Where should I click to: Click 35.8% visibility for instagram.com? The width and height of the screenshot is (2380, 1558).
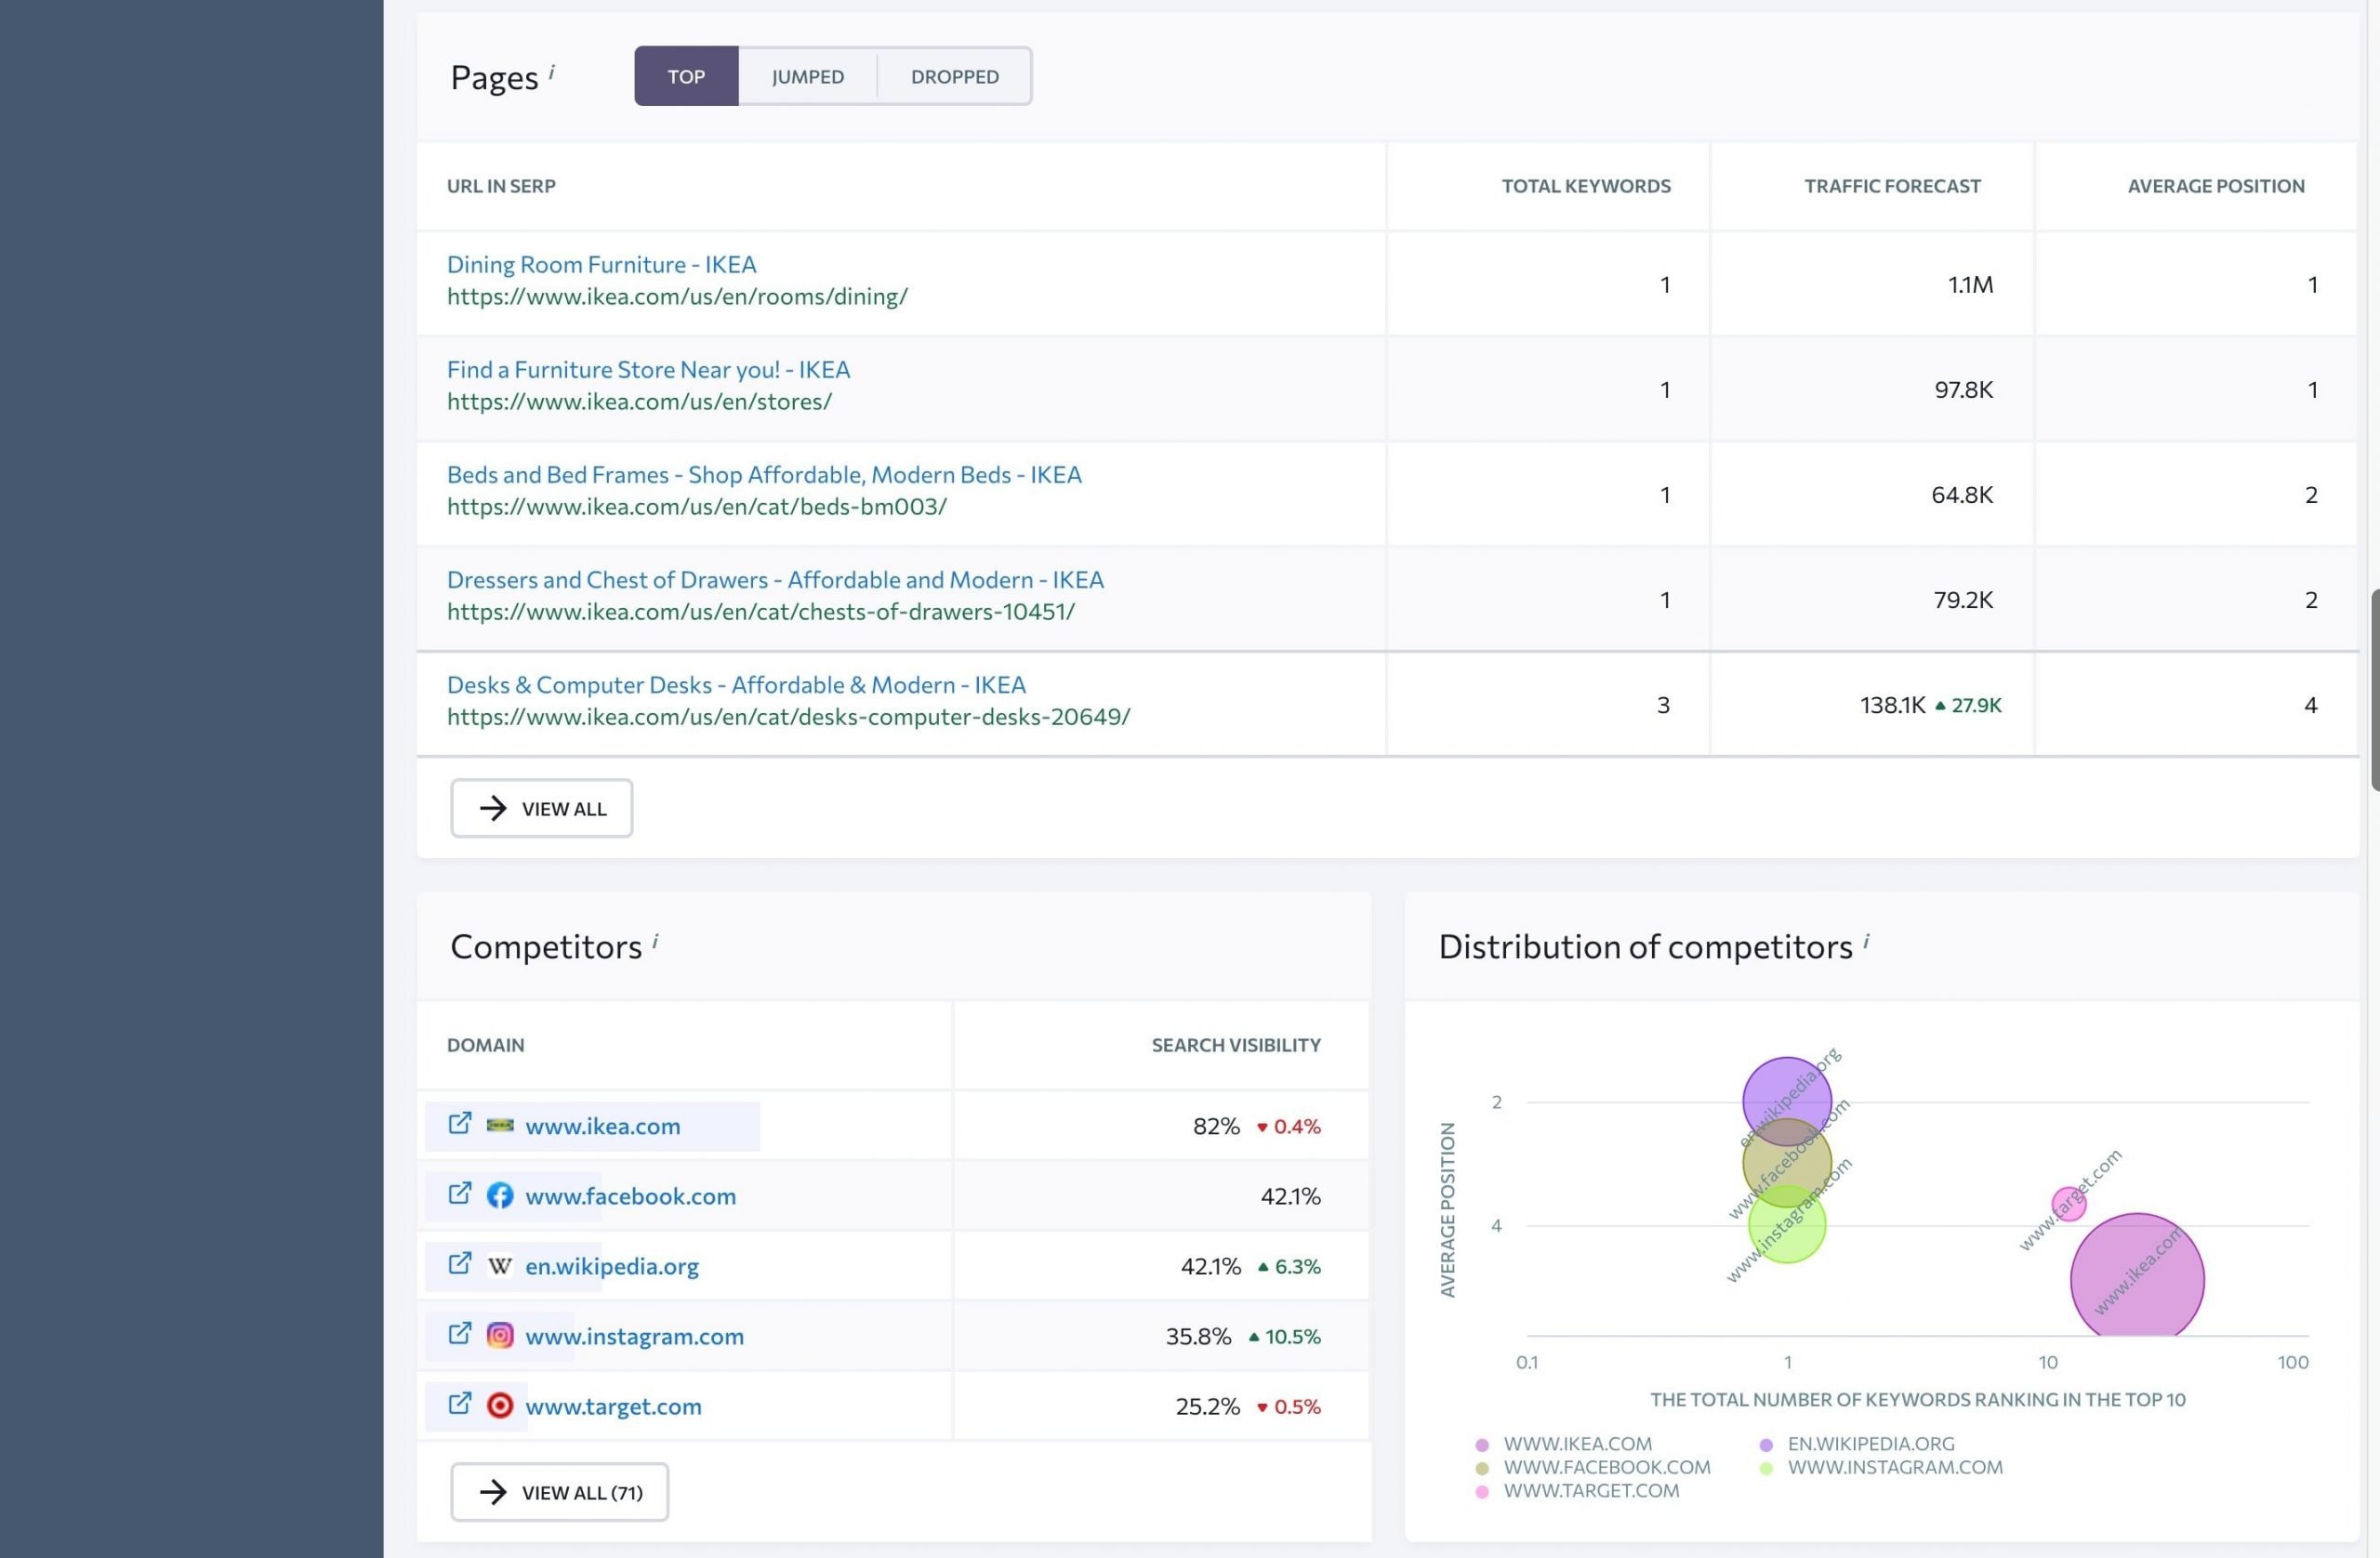(1198, 1336)
